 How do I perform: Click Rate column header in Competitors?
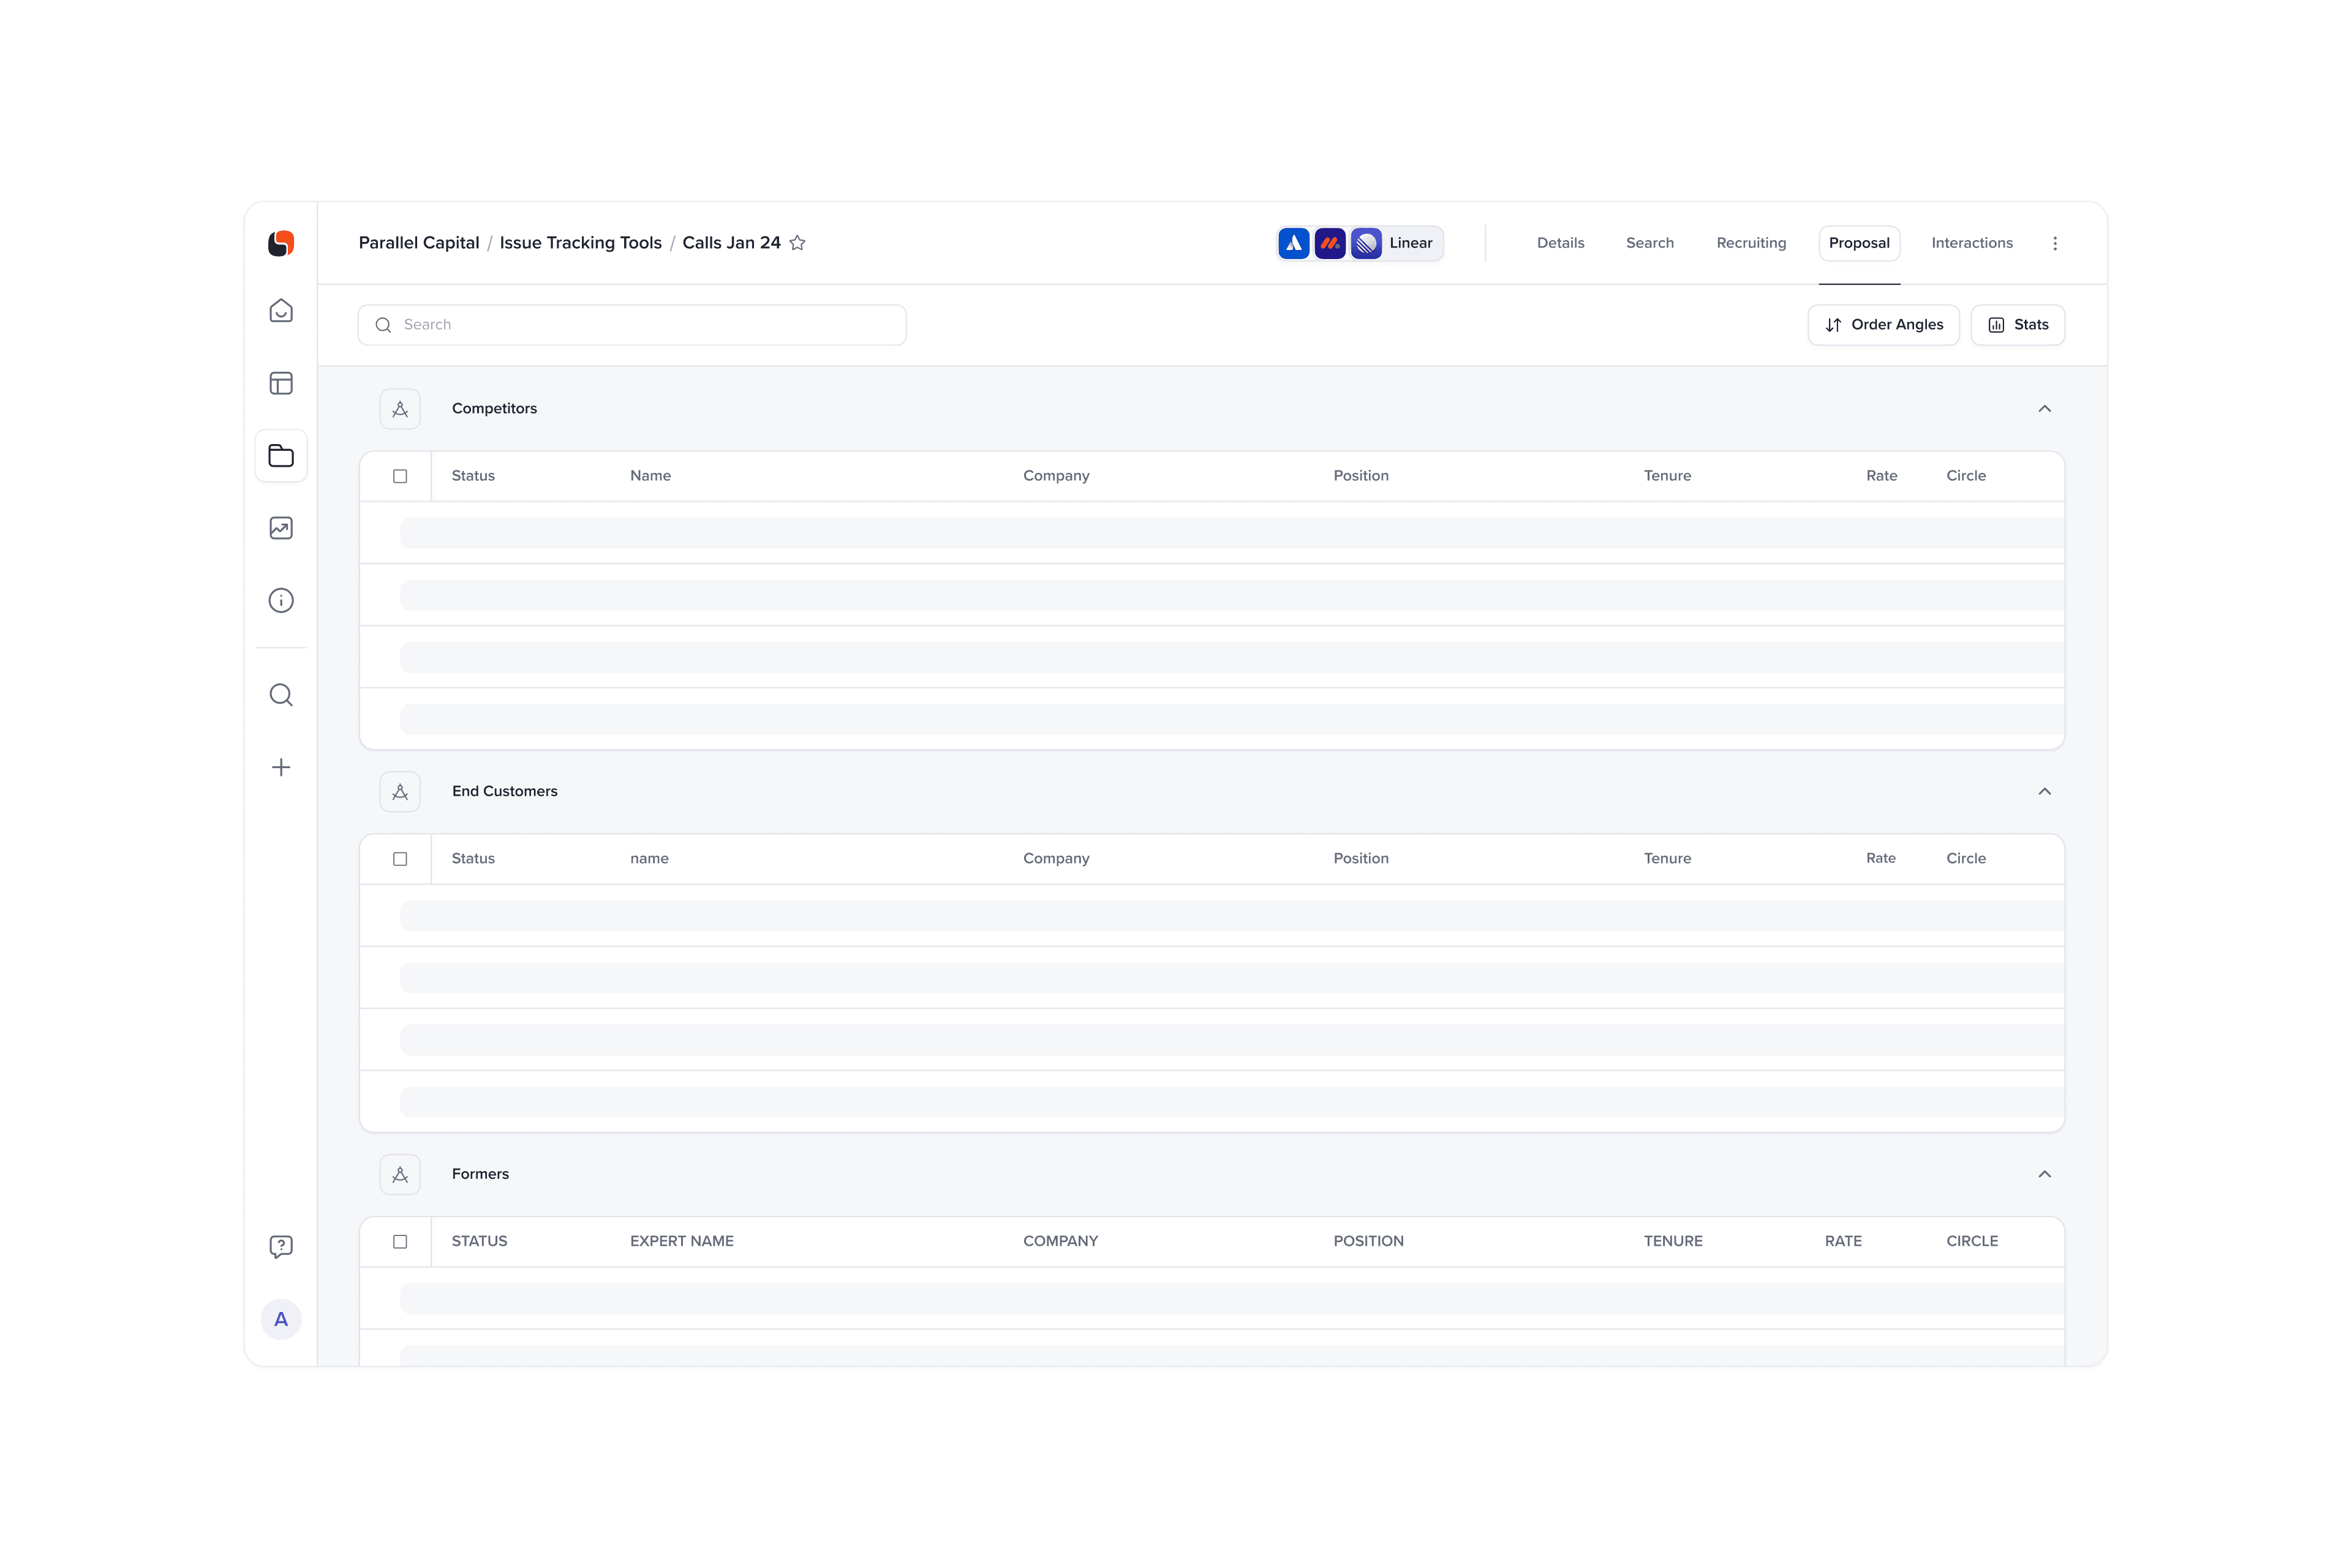click(1881, 476)
